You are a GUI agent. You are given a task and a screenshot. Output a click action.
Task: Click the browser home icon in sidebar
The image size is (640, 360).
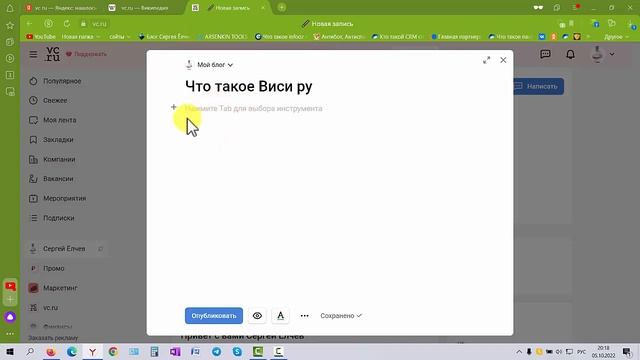10,8
